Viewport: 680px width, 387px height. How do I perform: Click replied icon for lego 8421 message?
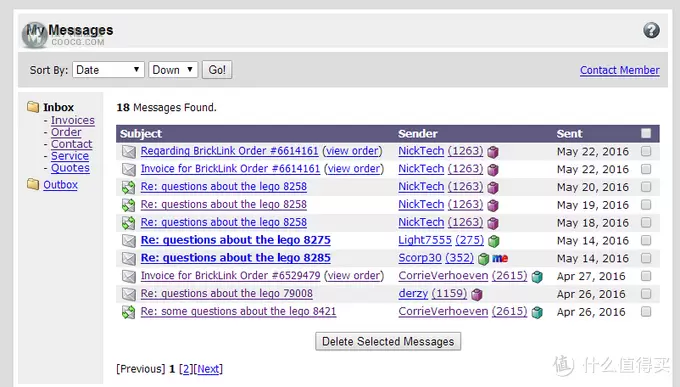click(x=128, y=312)
